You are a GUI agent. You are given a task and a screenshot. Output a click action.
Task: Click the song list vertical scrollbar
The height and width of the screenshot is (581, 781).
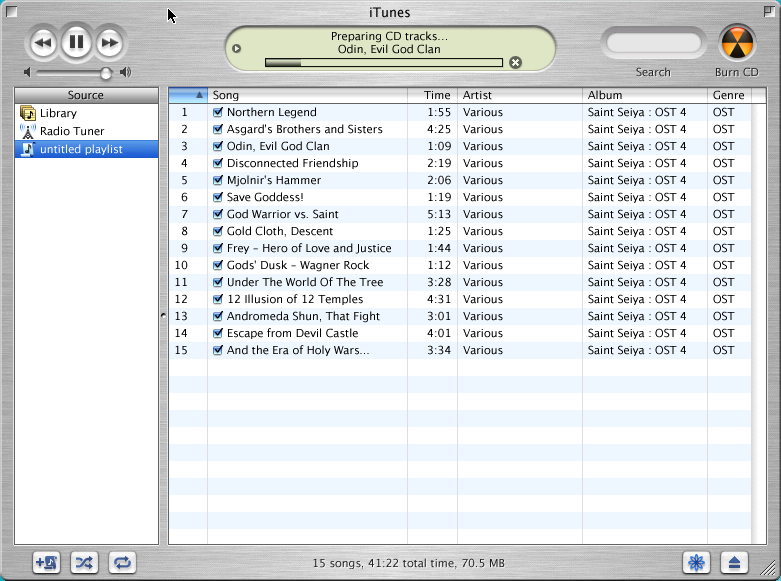tap(759, 324)
